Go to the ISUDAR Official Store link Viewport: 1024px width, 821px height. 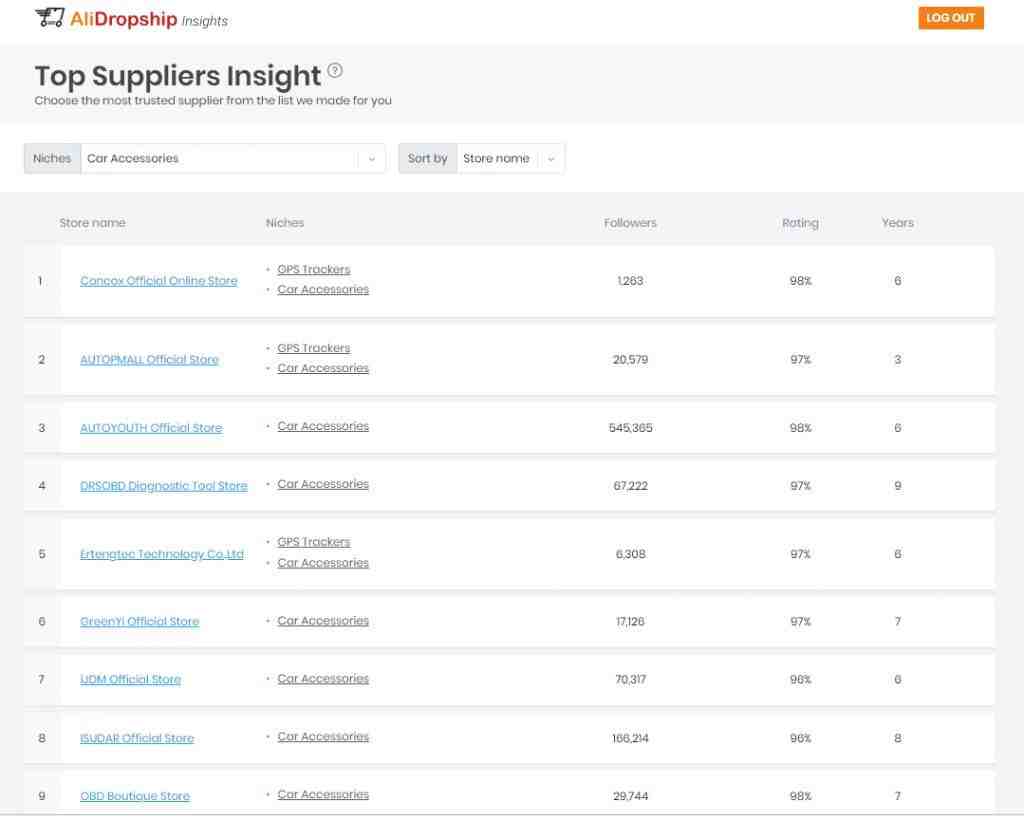[x=136, y=738]
